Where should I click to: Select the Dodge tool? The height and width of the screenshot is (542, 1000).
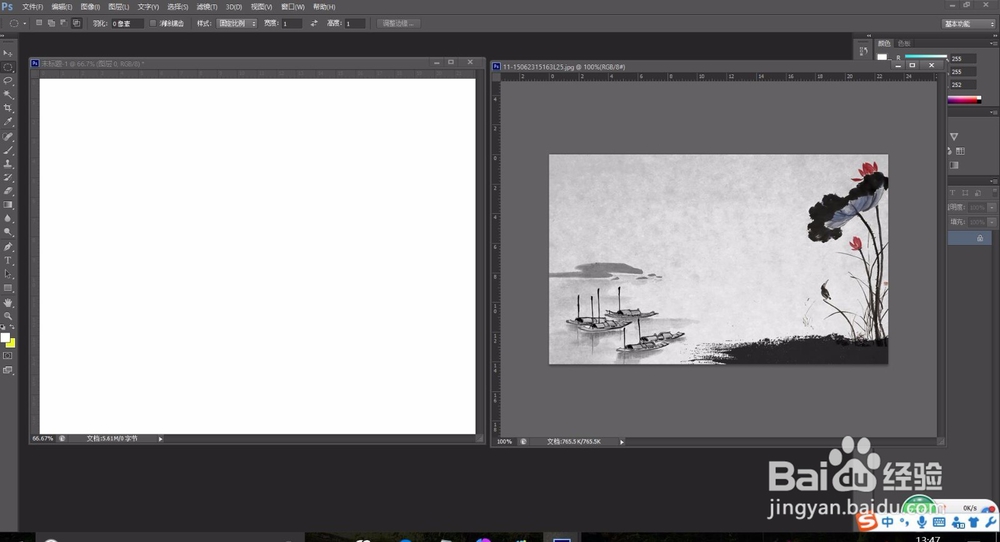click(x=8, y=233)
